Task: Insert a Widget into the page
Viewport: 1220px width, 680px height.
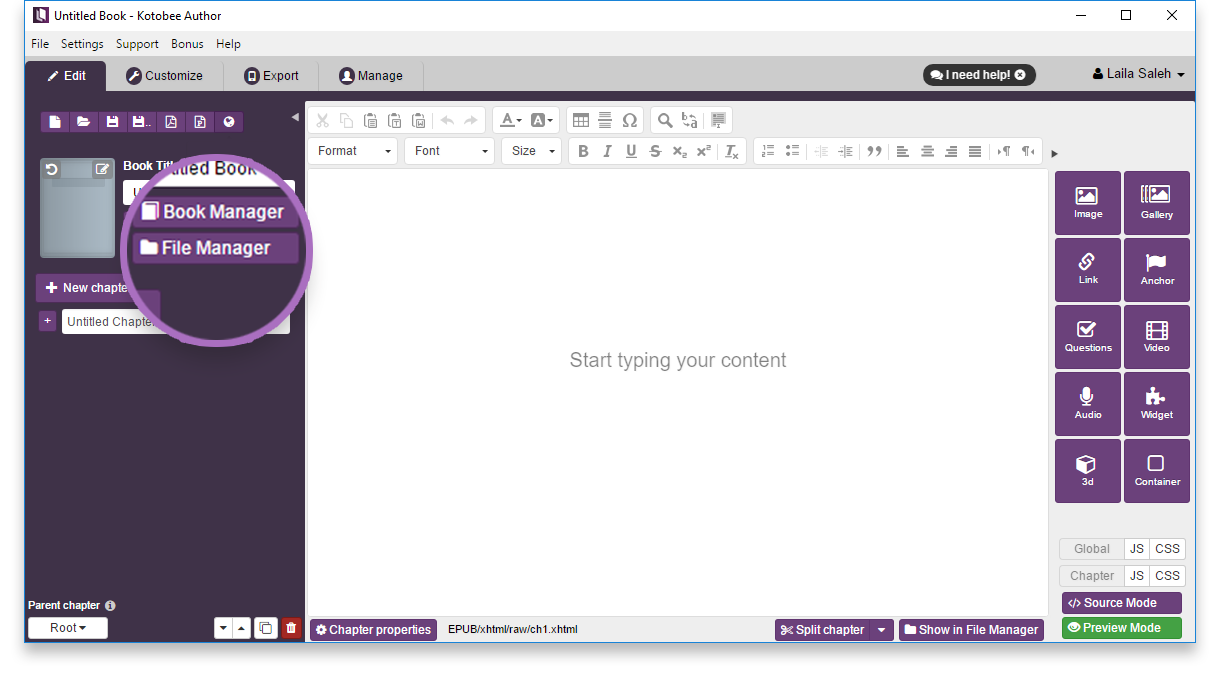Action: point(1156,404)
